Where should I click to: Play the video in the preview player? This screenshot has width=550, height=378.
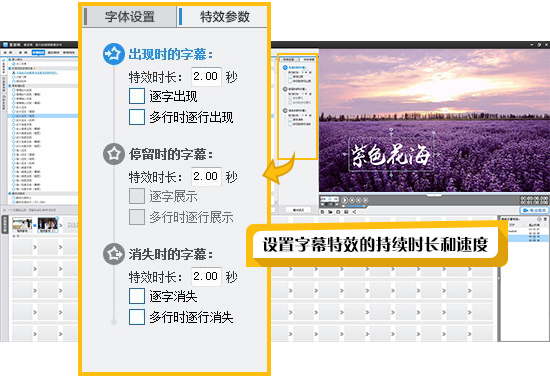click(x=345, y=200)
